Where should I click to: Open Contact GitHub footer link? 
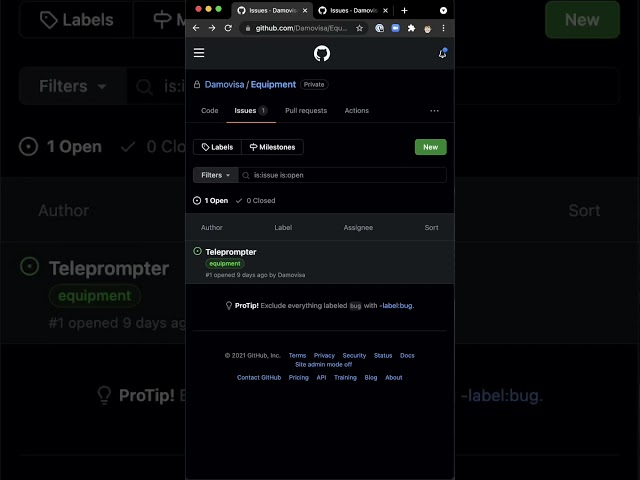tap(259, 378)
